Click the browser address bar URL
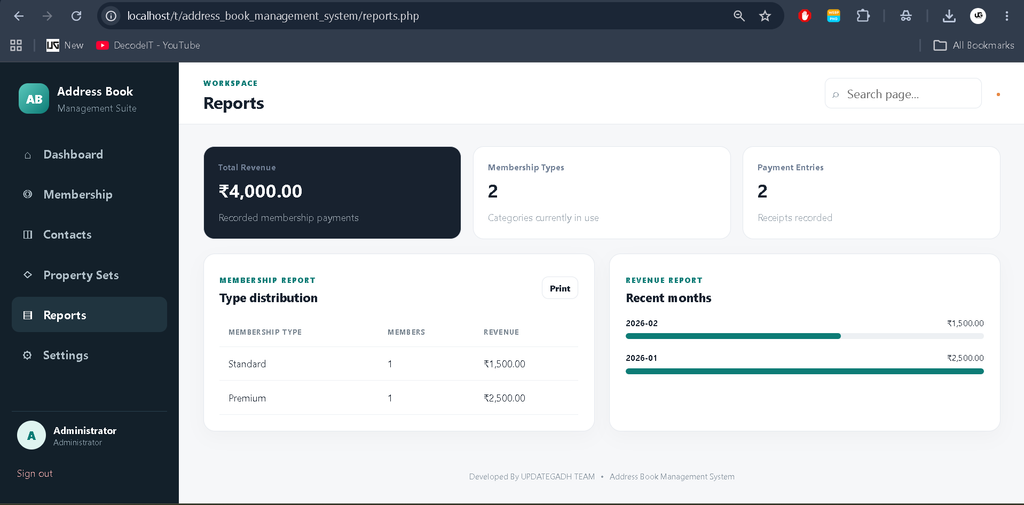The image size is (1024, 505). (273, 16)
